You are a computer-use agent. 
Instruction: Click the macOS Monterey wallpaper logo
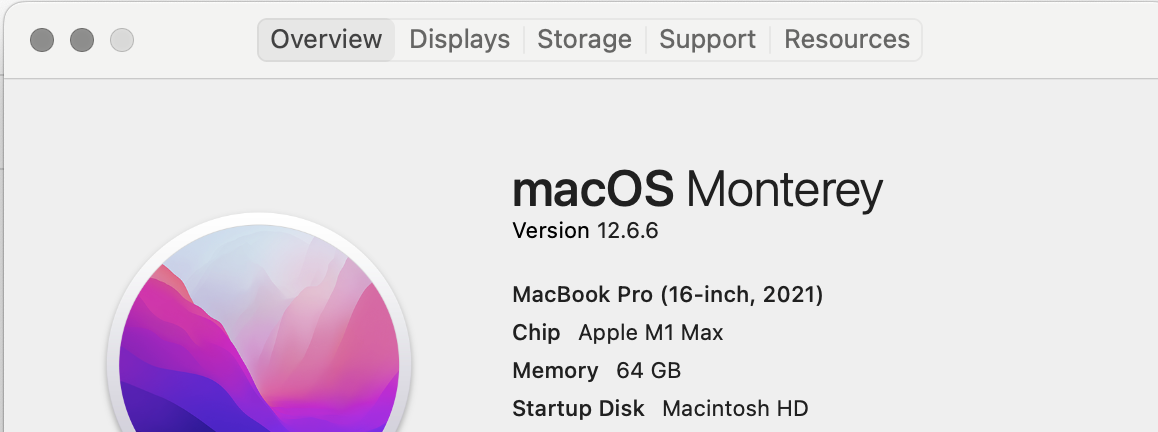click(x=259, y=325)
